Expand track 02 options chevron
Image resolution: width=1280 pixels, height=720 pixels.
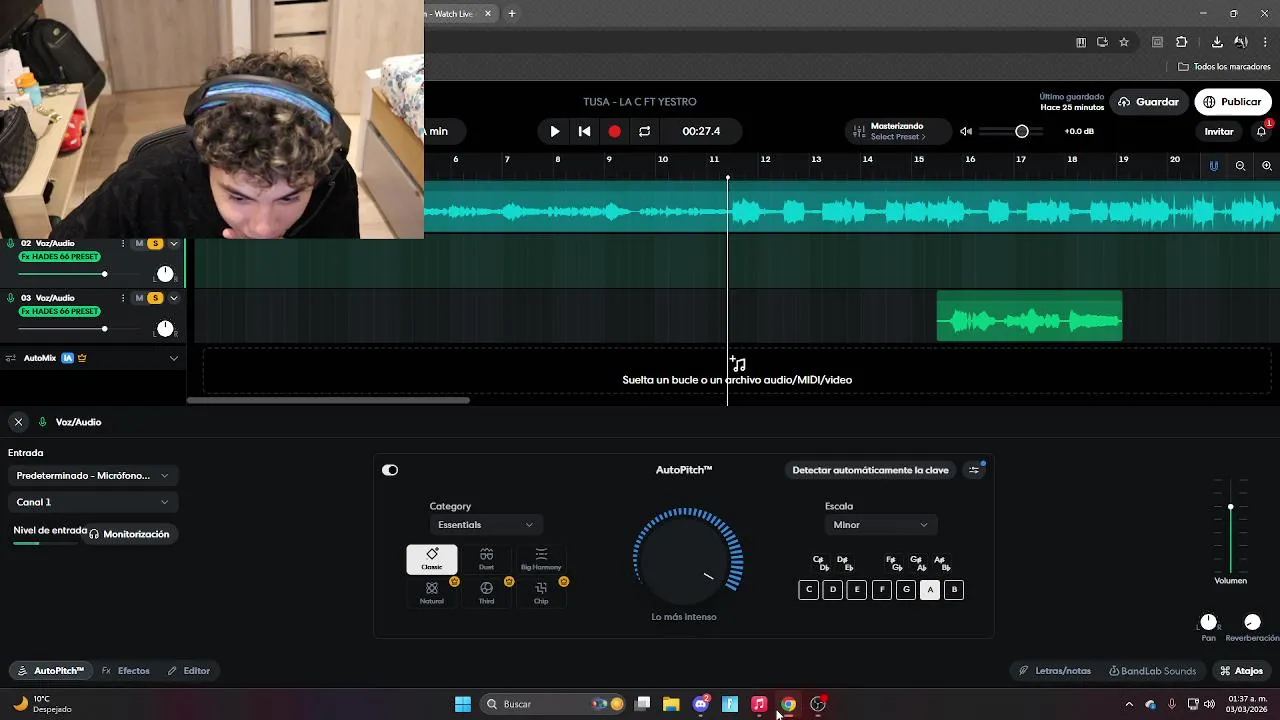(174, 243)
